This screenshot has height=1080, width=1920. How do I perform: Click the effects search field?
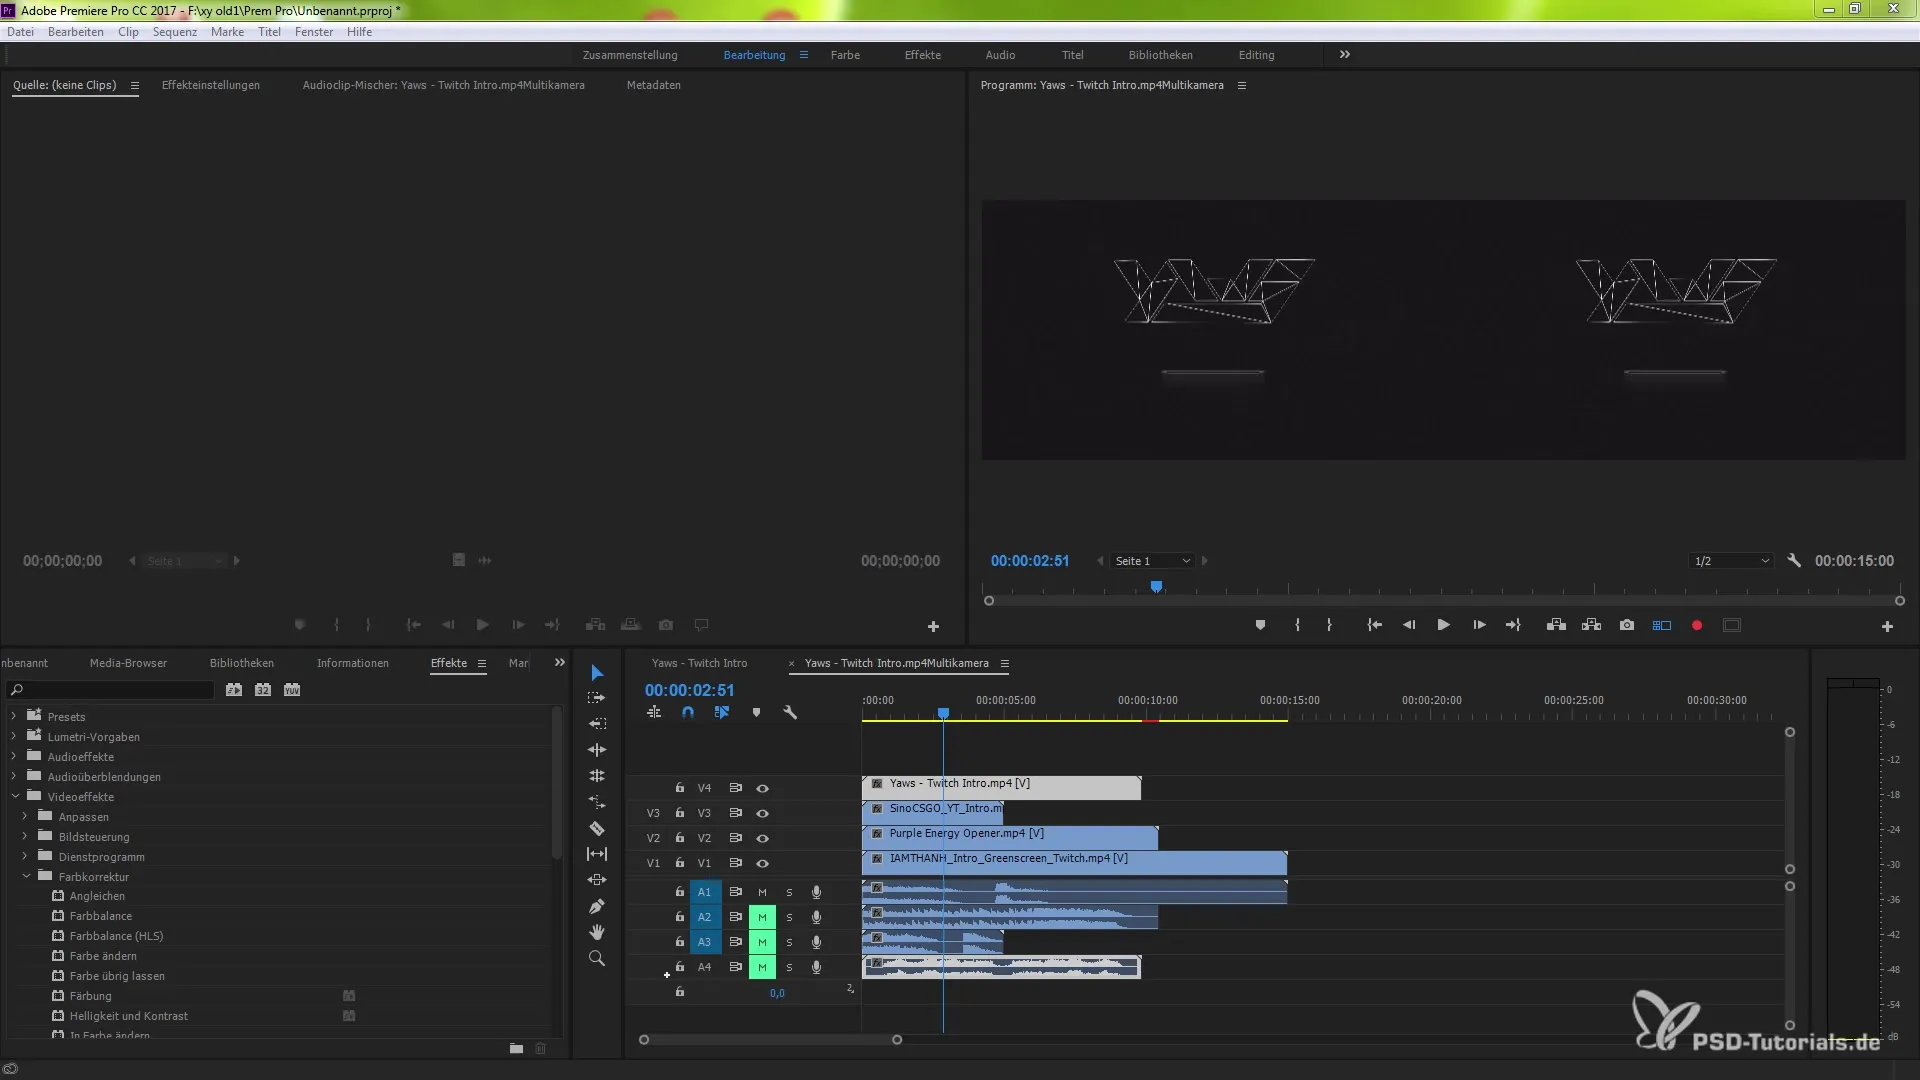[x=111, y=690]
